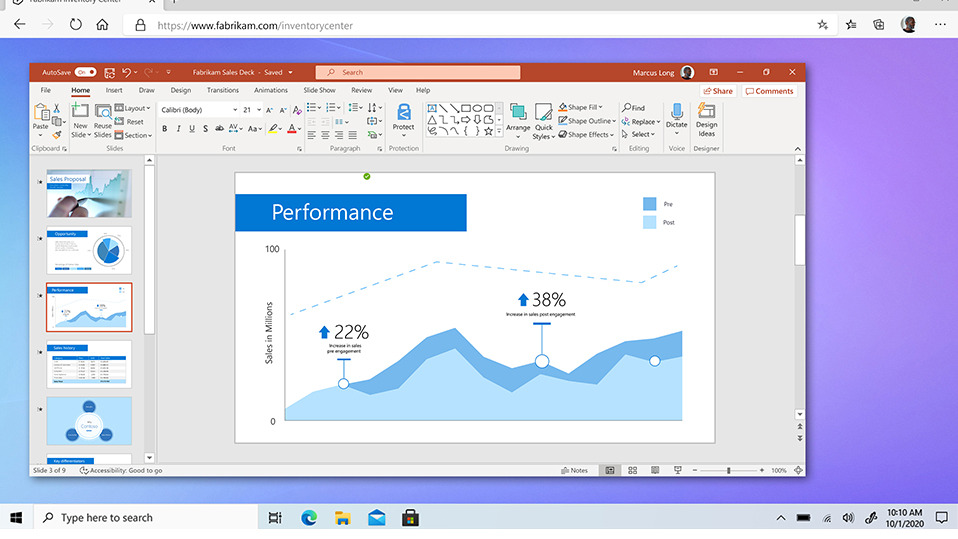This screenshot has height=539, width=958.
Task: Open the Arrange tool
Action: pos(518,120)
